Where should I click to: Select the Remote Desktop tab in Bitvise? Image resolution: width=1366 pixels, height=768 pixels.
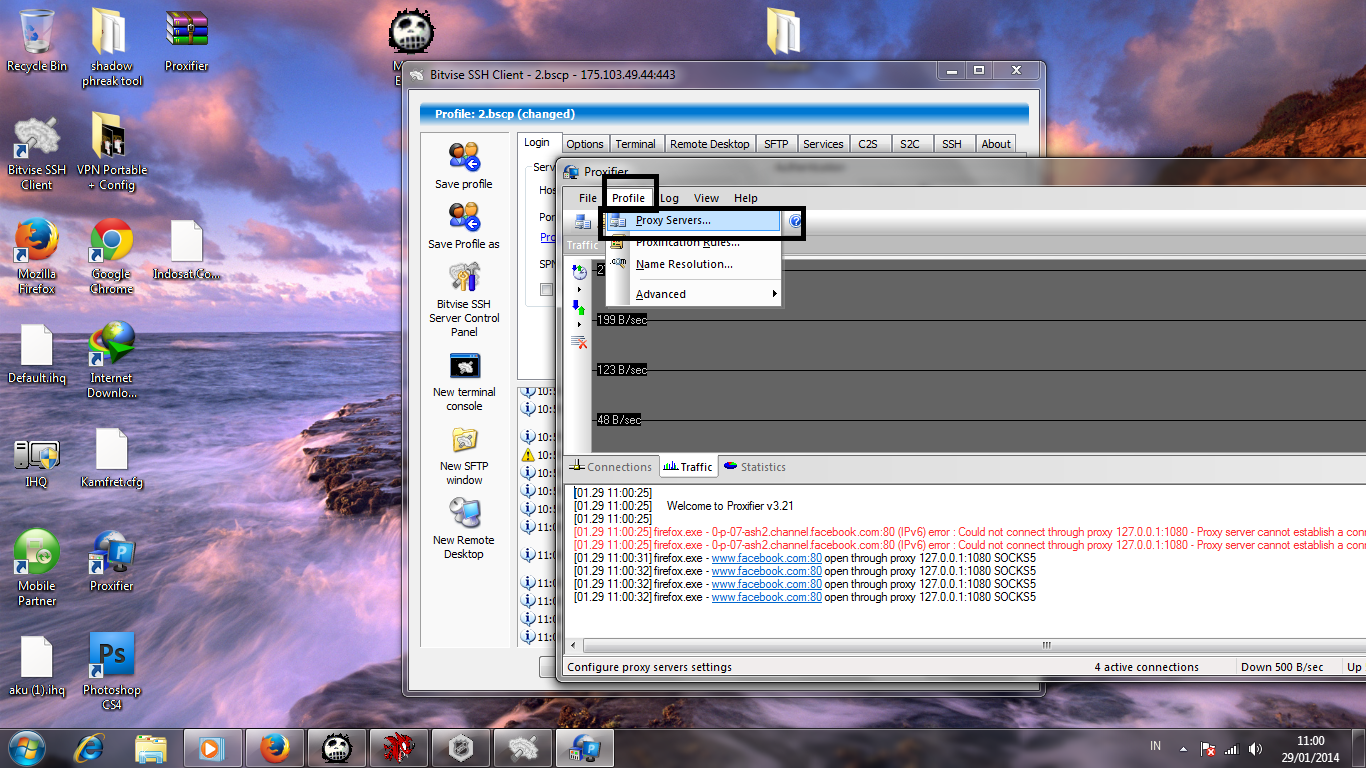[x=709, y=144]
